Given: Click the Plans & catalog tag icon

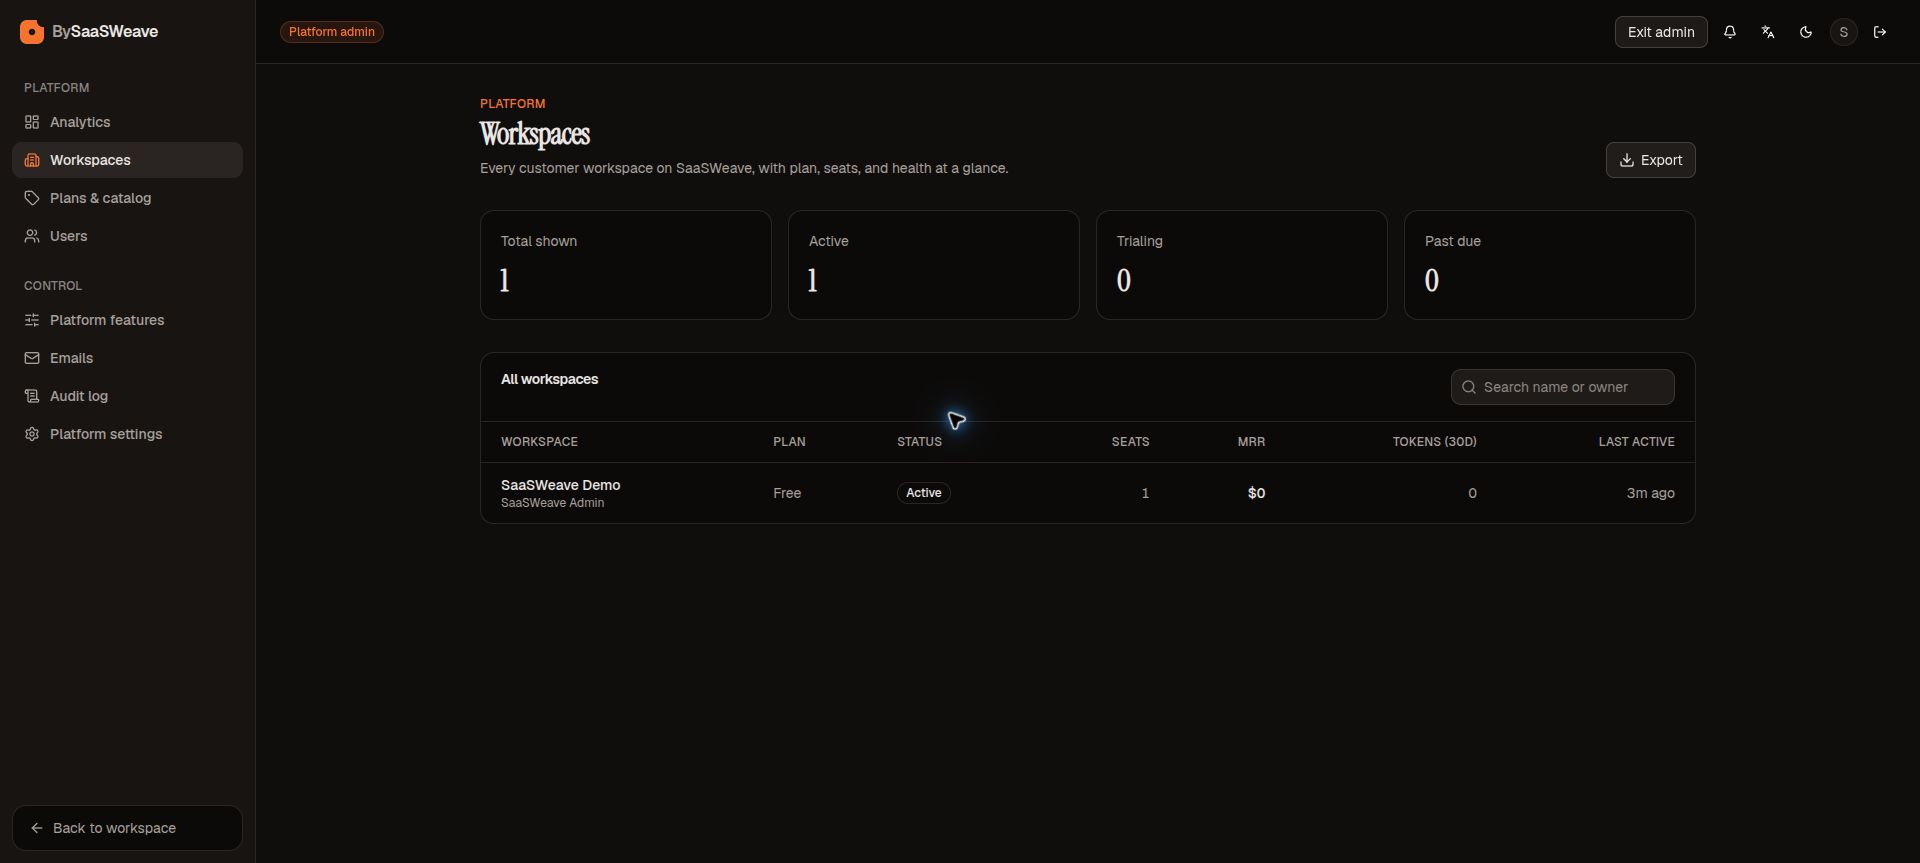Looking at the screenshot, I should 32,198.
